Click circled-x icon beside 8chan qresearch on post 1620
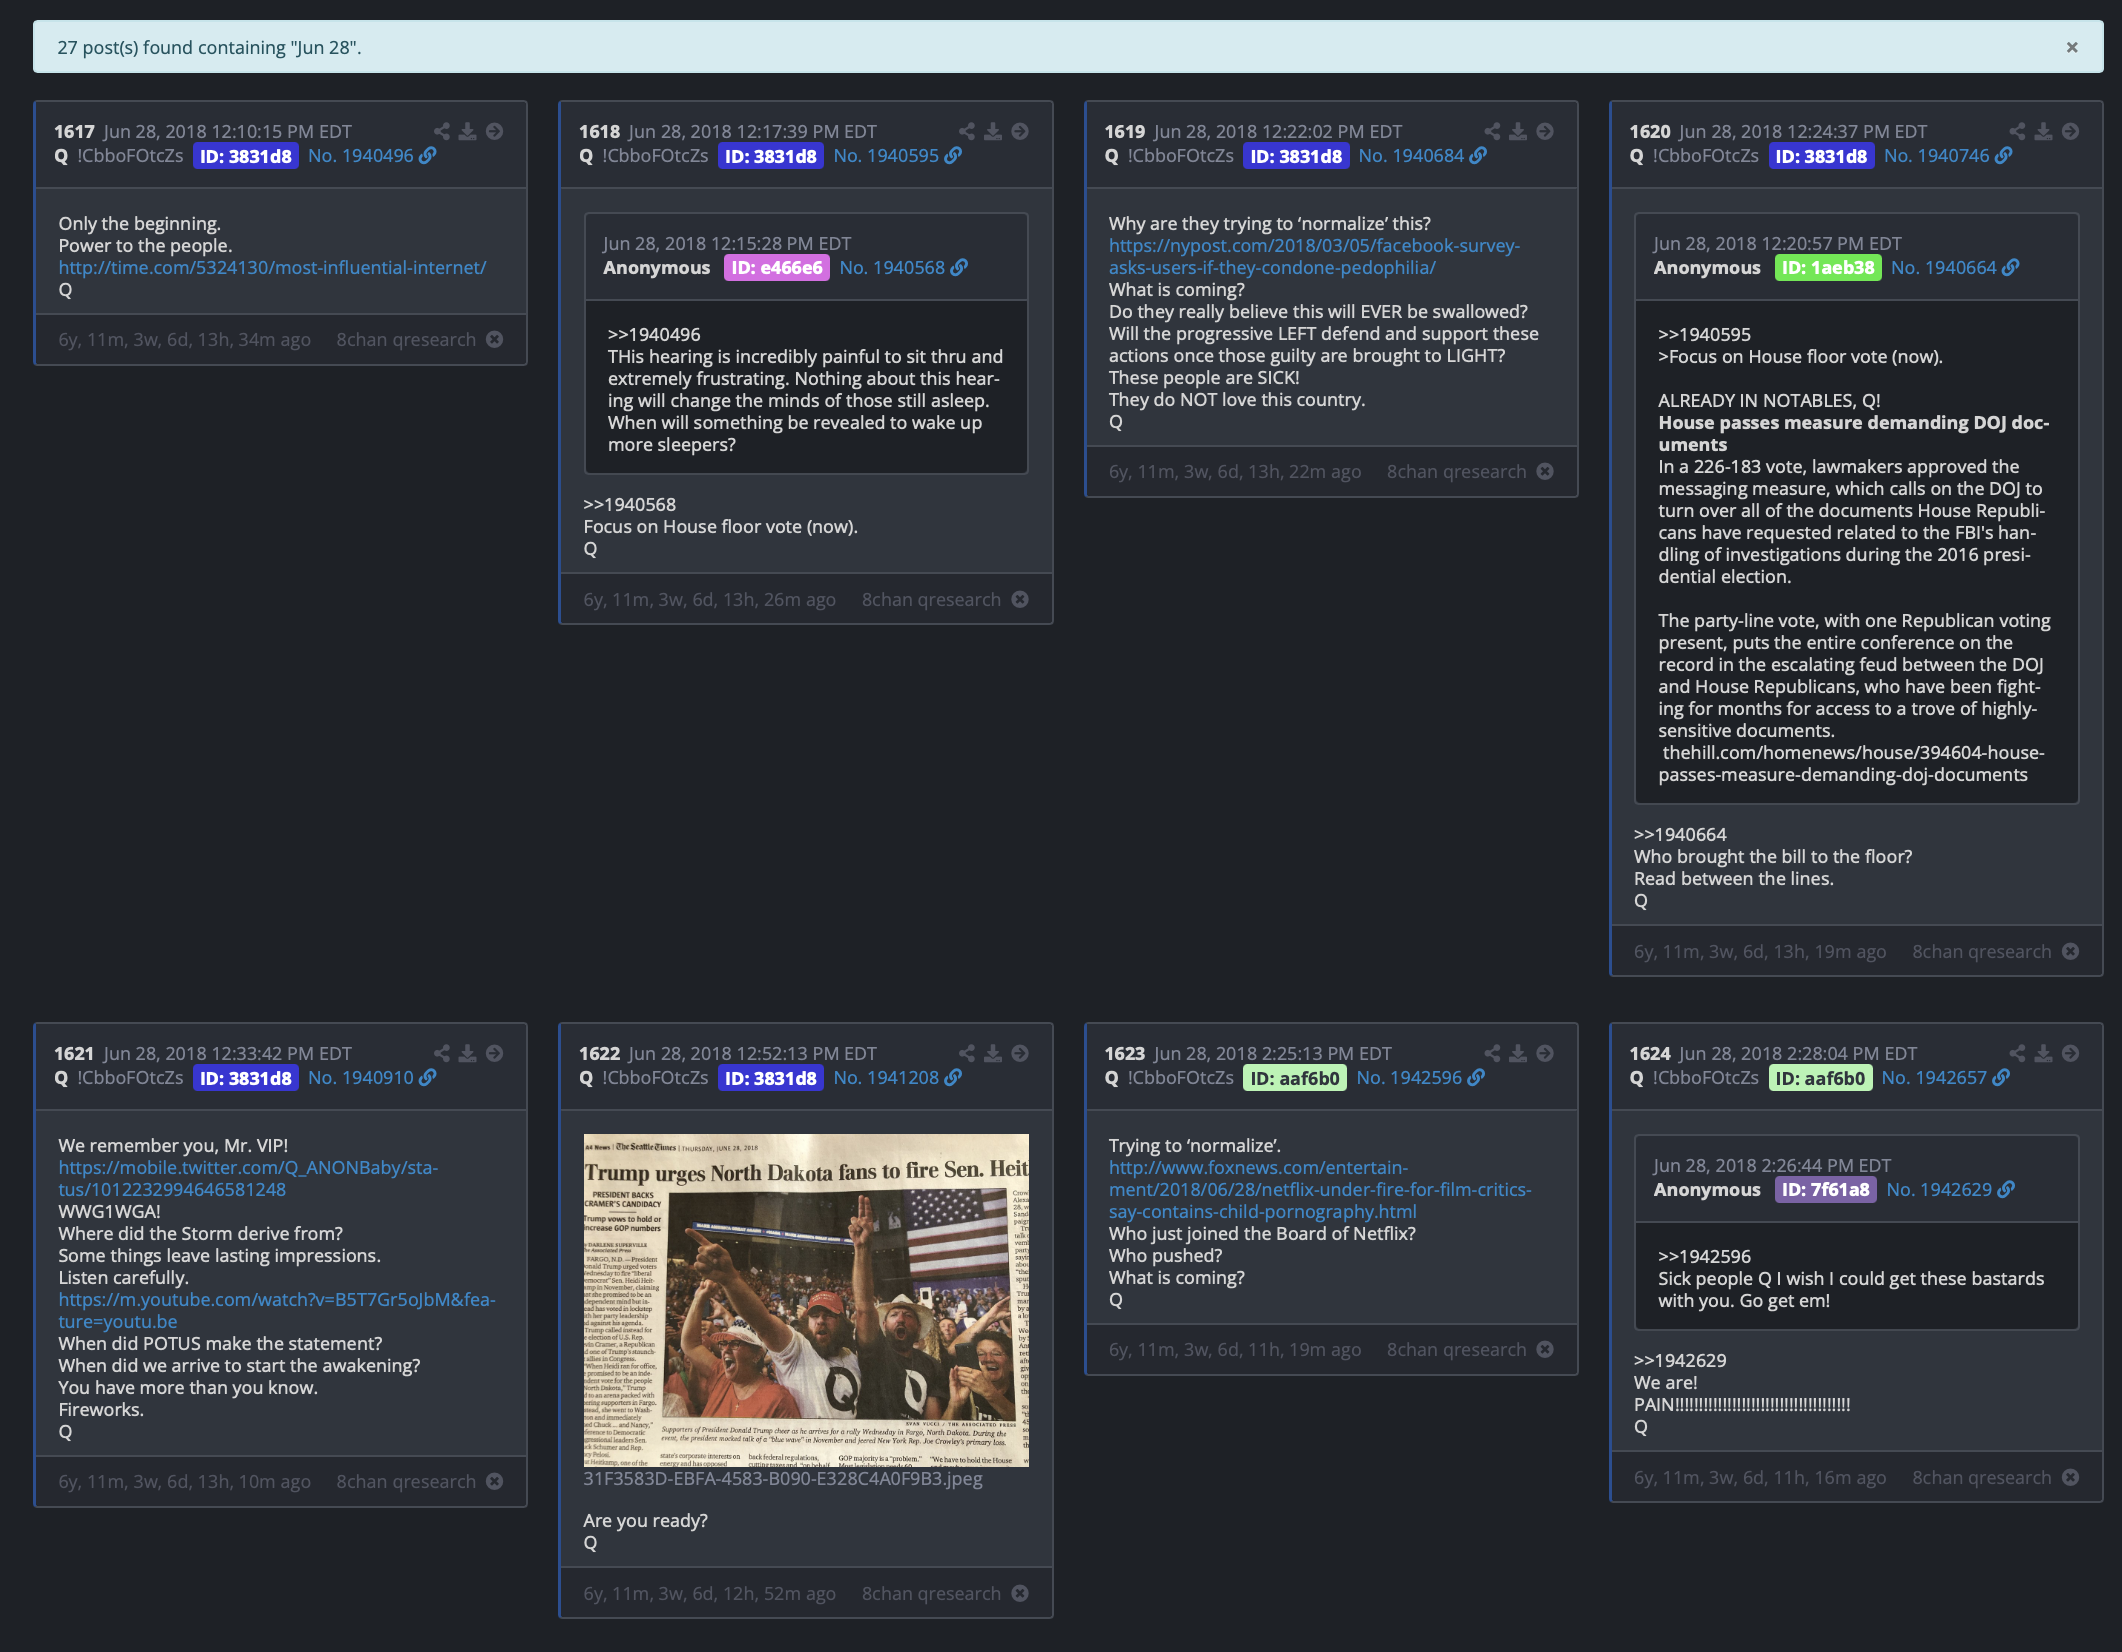2122x1652 pixels. pos(2071,952)
